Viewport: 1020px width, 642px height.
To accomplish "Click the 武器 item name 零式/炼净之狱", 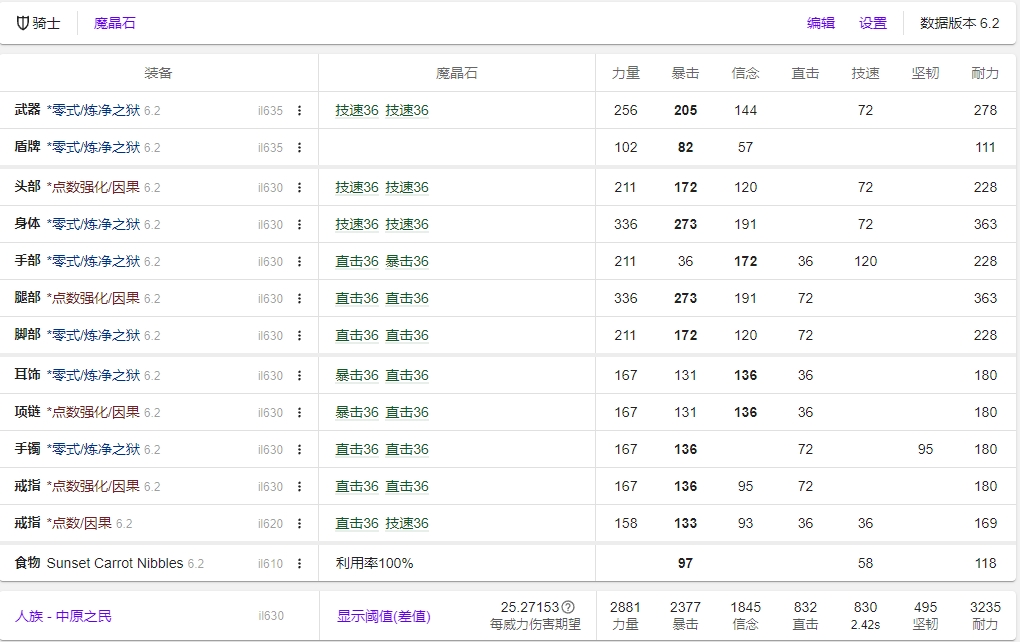I will (94, 110).
